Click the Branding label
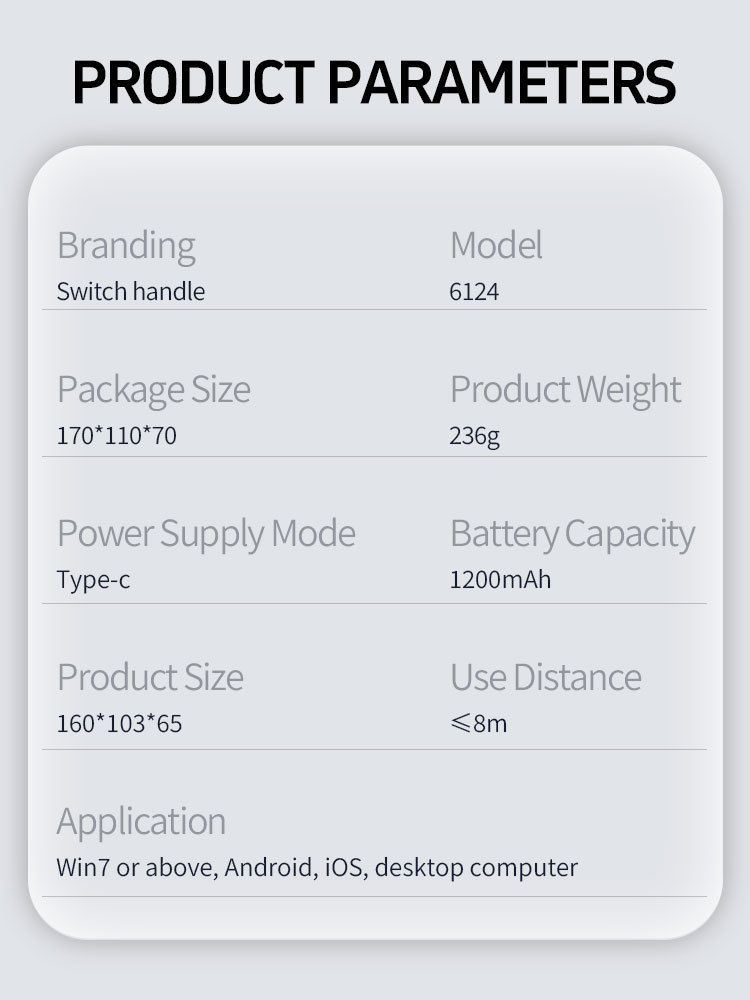This screenshot has height=1000, width=750. (126, 245)
